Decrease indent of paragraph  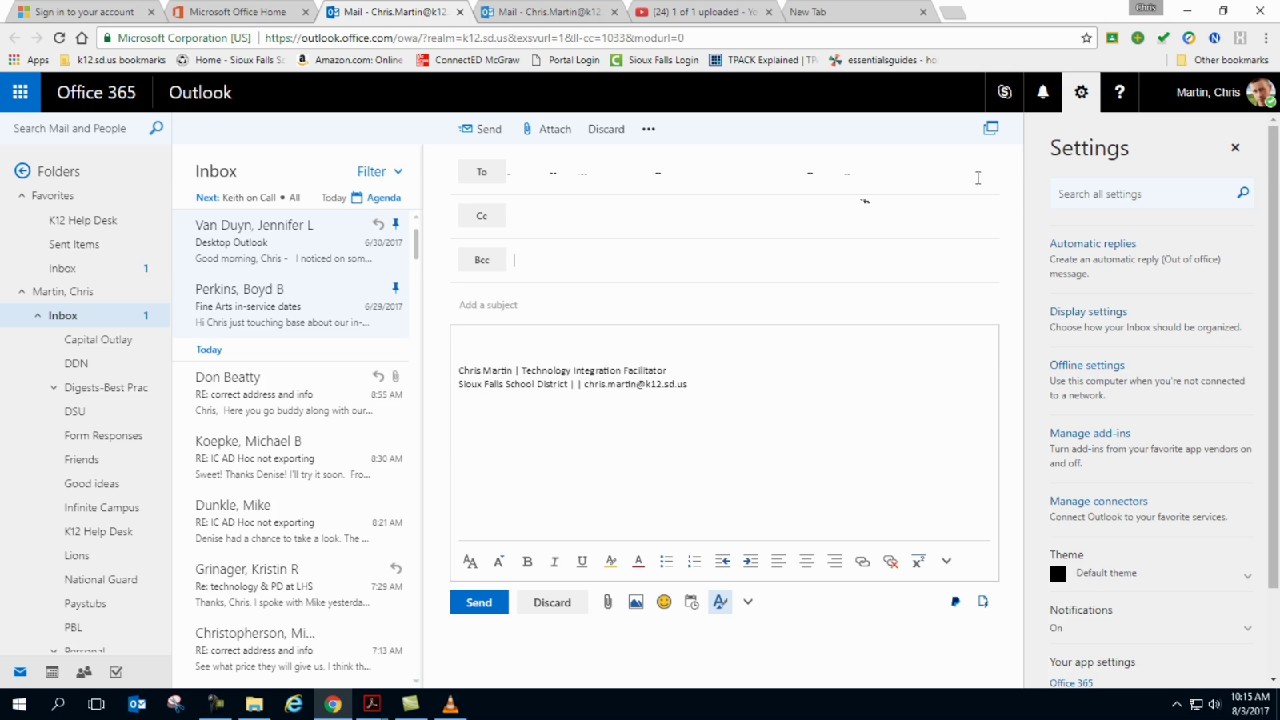point(722,561)
